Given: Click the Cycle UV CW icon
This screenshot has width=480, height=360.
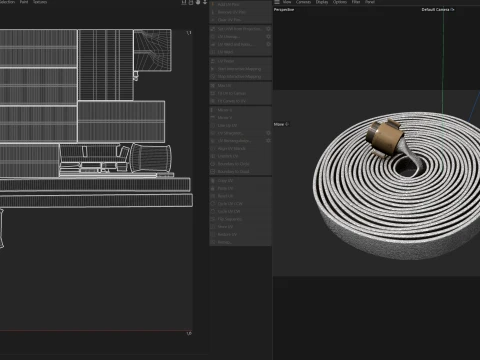Looking at the screenshot, I should [x=213, y=211].
